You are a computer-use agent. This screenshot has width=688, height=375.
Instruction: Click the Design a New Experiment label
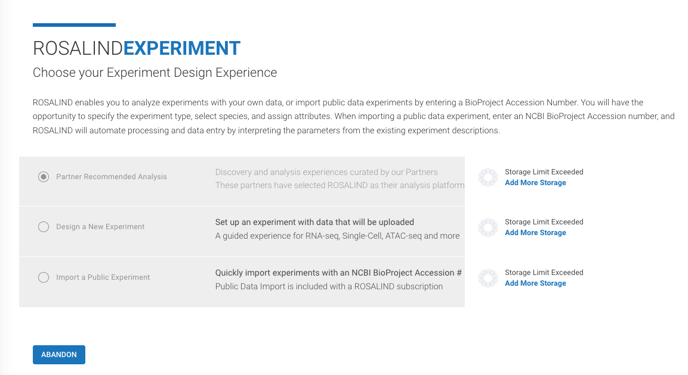tap(100, 226)
